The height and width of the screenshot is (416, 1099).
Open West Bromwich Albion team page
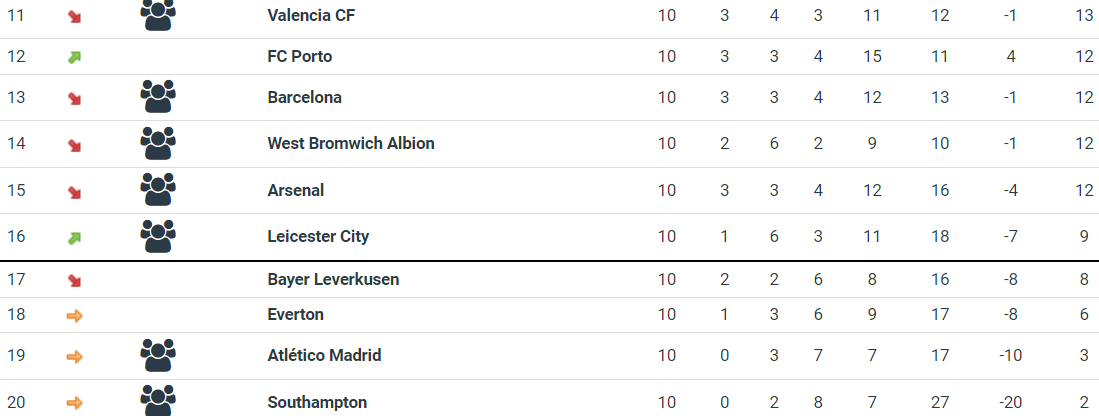click(351, 143)
